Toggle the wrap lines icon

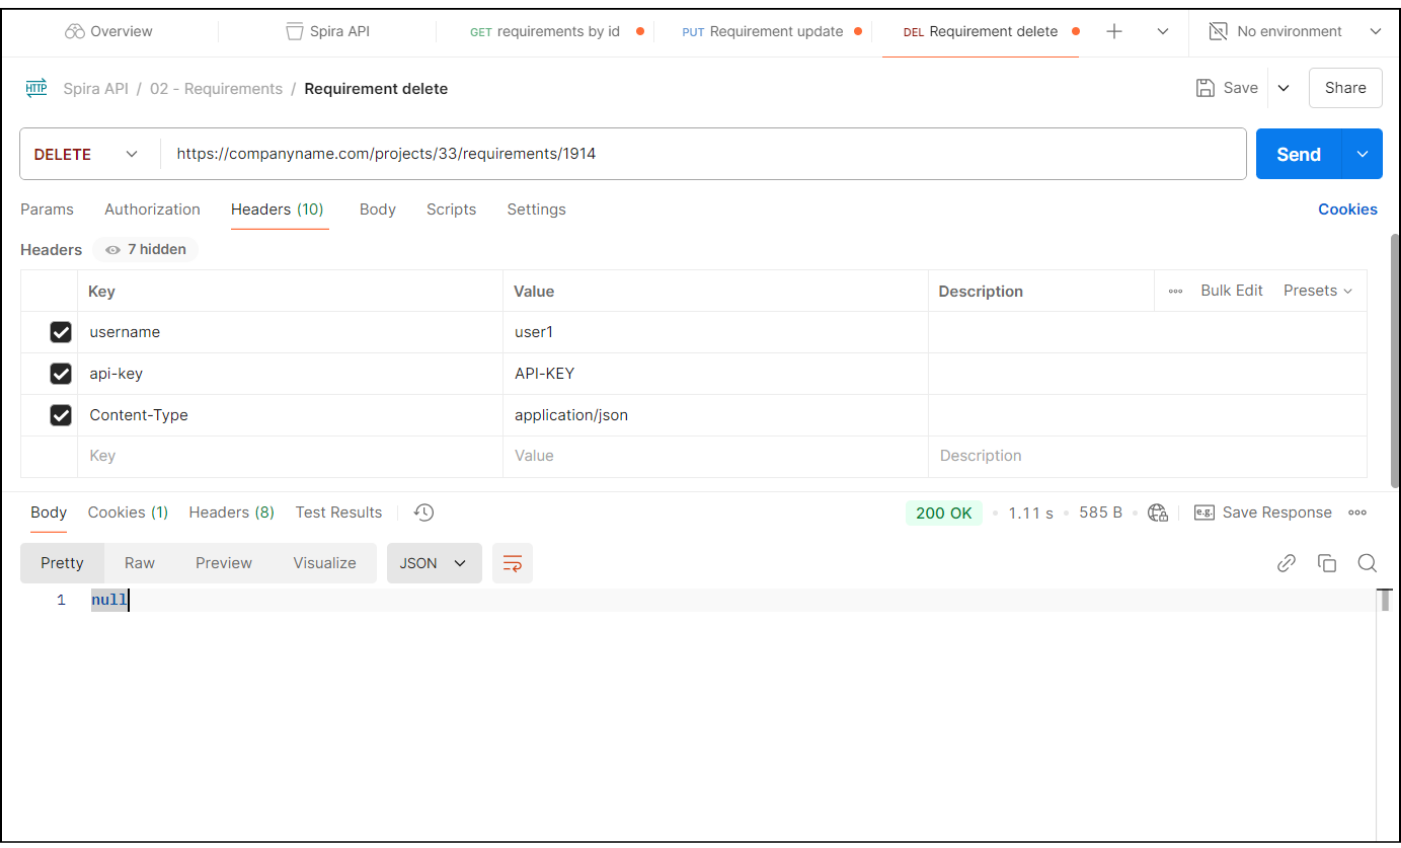pos(512,563)
